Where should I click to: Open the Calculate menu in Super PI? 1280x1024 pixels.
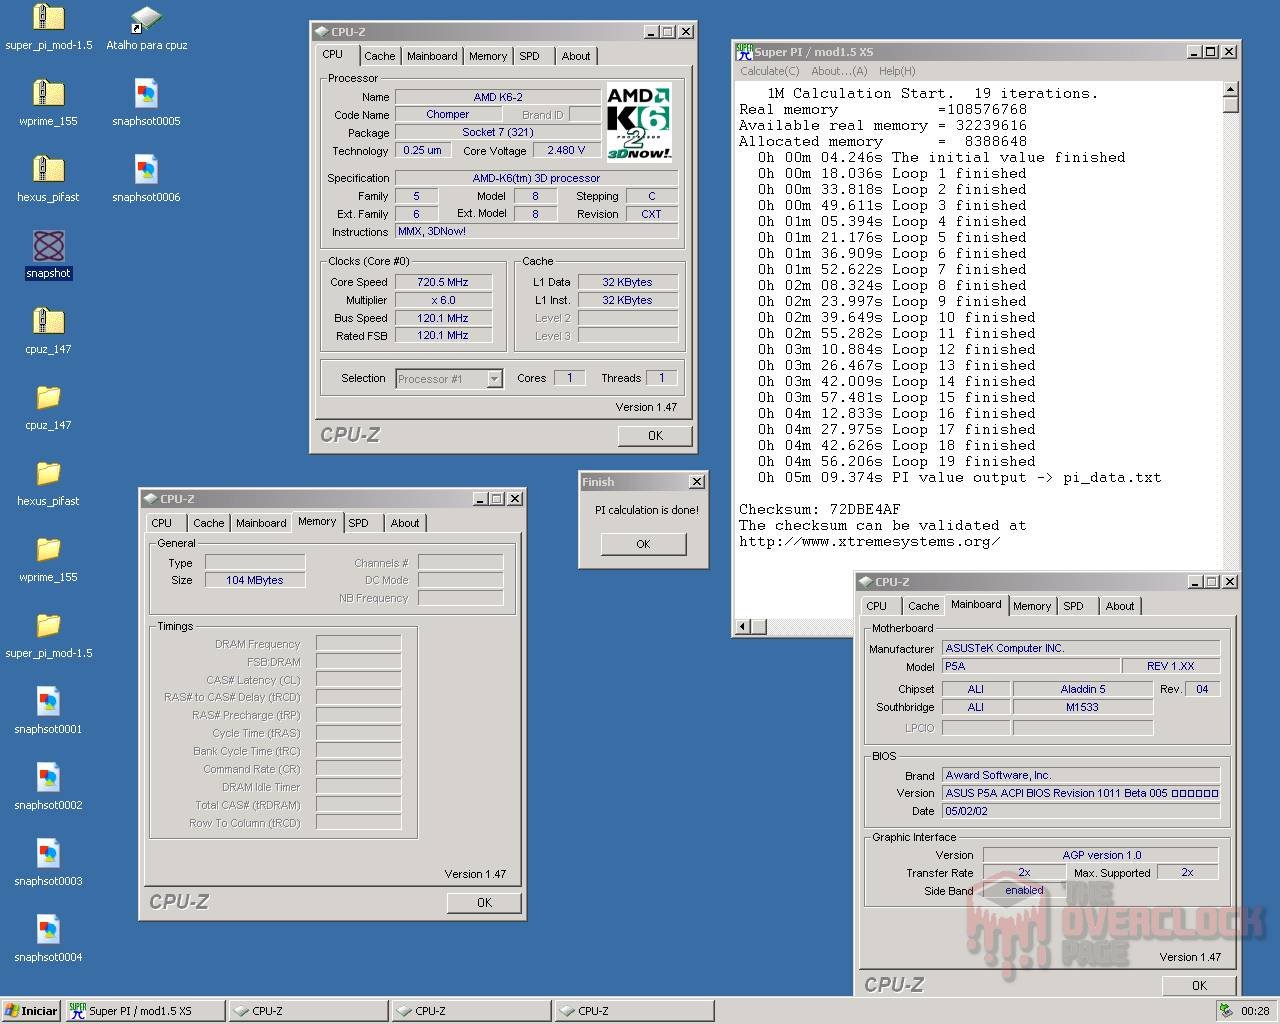(768, 71)
